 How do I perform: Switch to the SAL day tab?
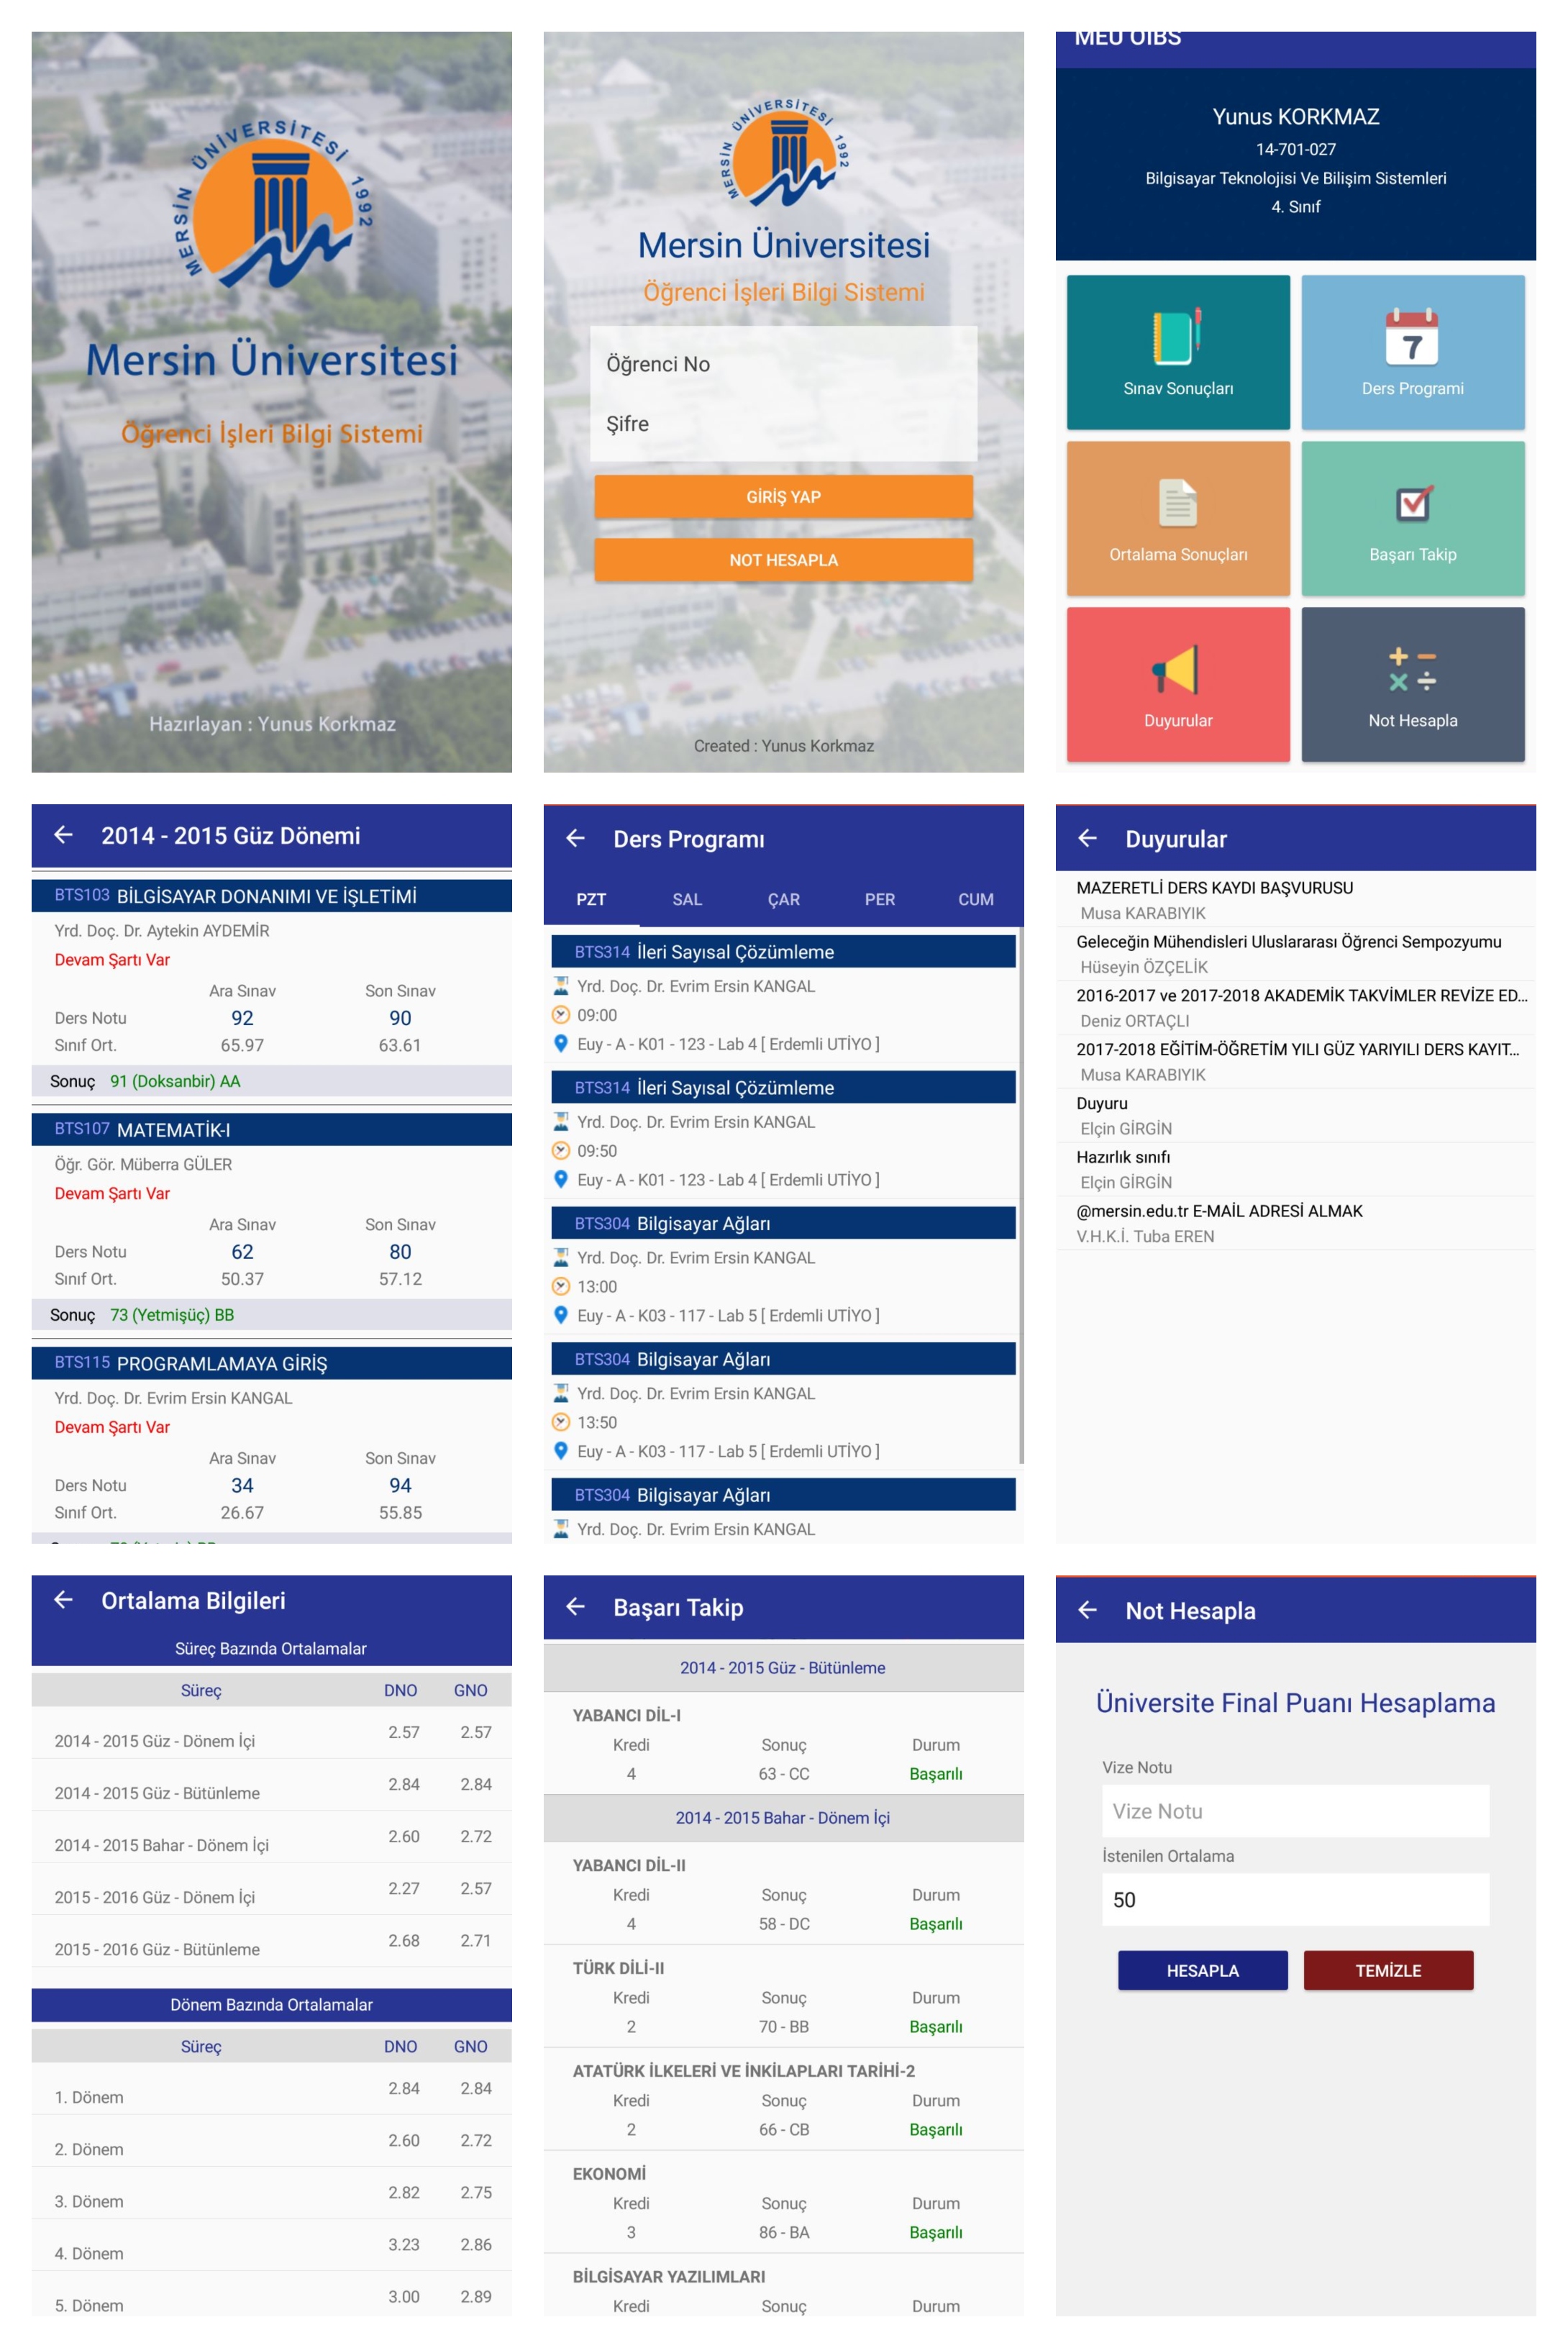(687, 899)
